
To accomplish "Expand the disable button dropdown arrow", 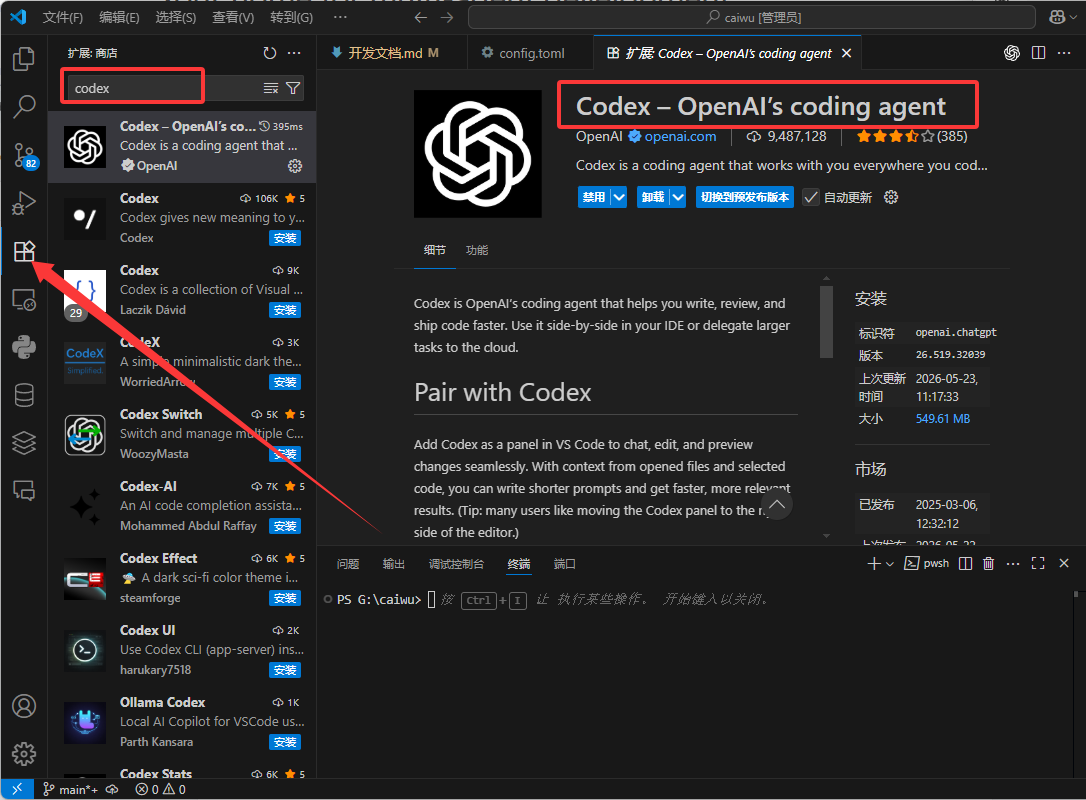I will point(619,197).
